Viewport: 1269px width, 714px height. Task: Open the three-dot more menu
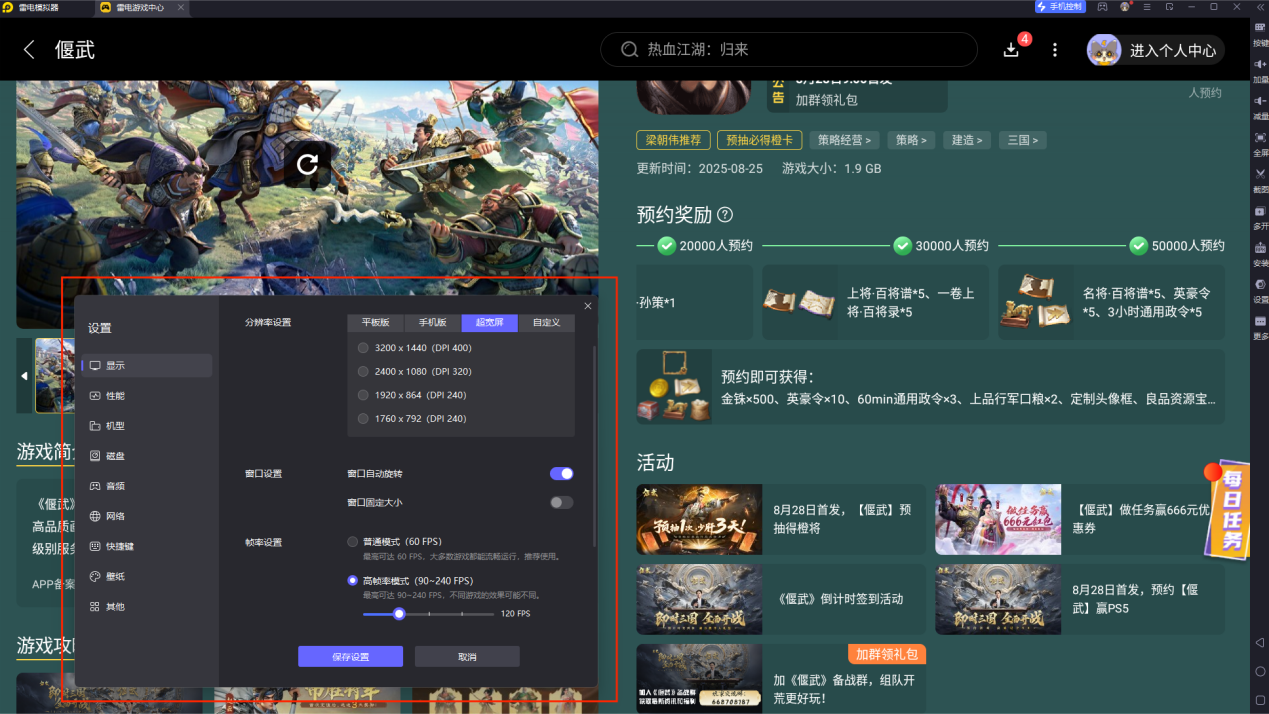[1054, 50]
